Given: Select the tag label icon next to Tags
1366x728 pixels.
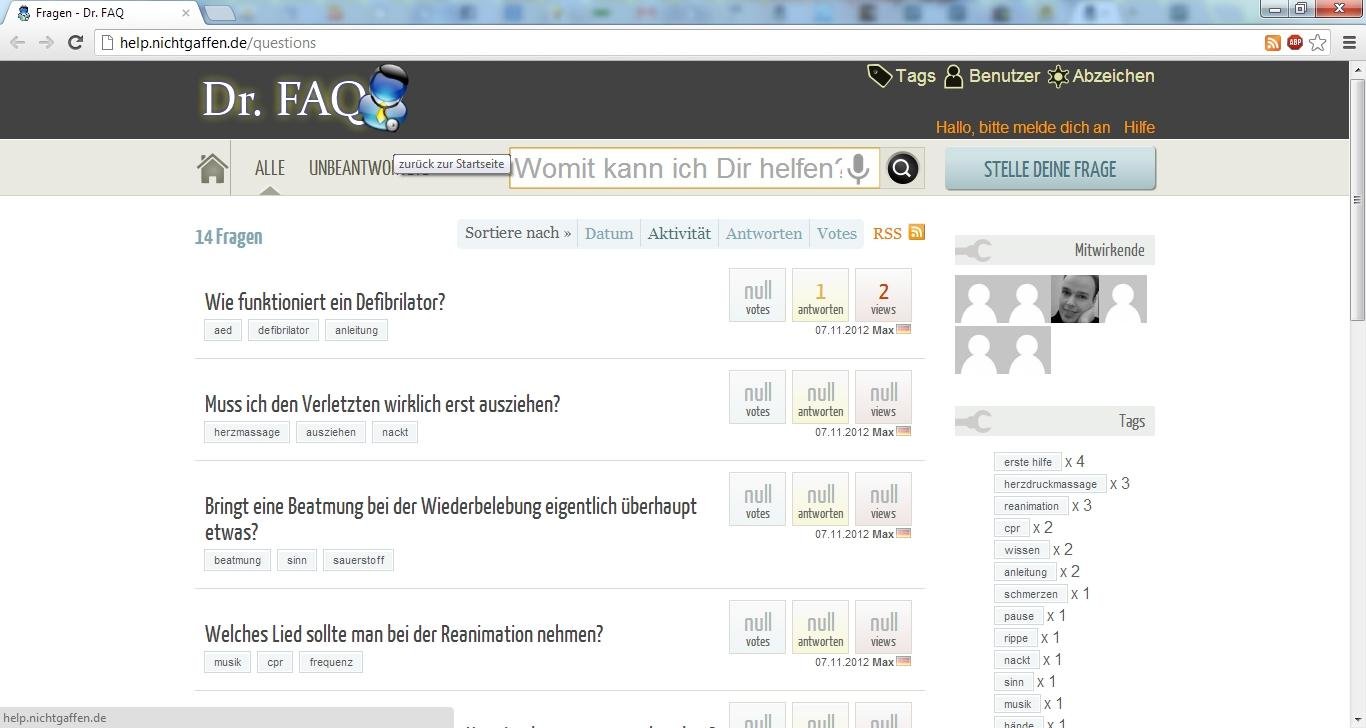Looking at the screenshot, I should pyautogui.click(x=878, y=75).
